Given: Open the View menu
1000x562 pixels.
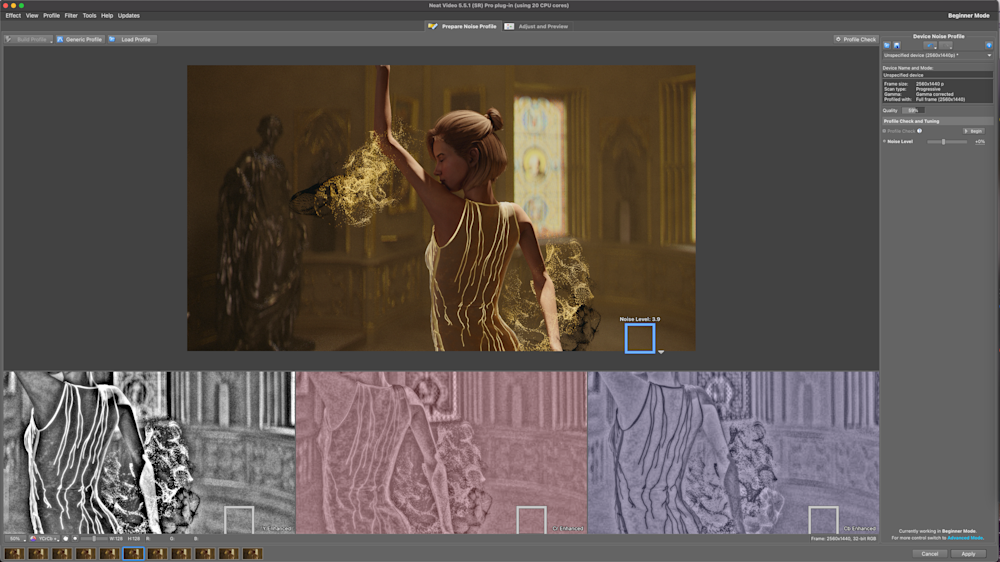Looking at the screenshot, I should tap(32, 15).
